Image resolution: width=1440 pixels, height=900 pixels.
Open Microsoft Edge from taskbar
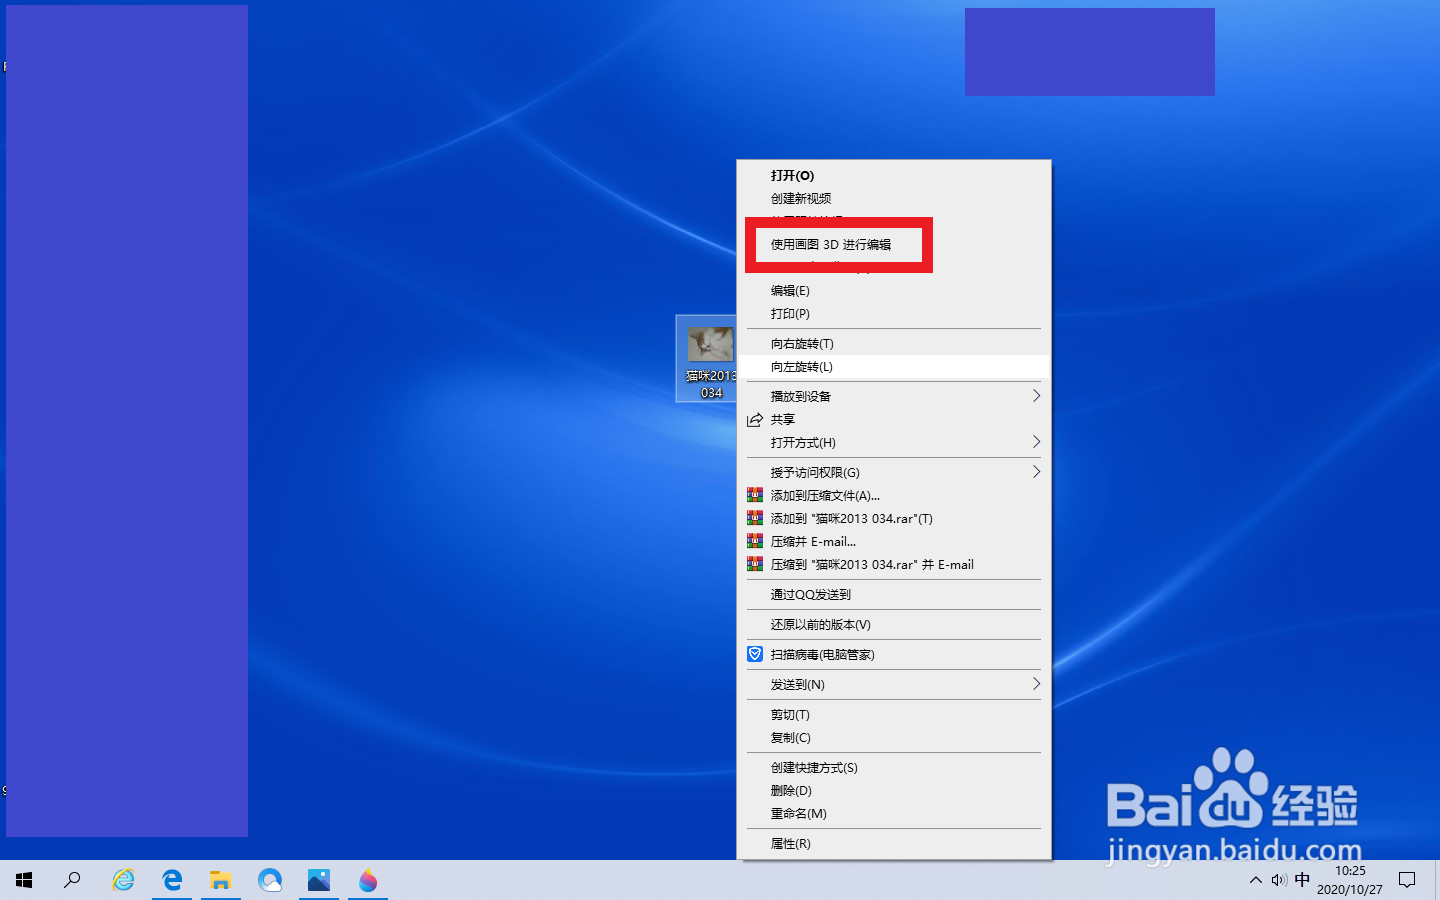tap(172, 880)
